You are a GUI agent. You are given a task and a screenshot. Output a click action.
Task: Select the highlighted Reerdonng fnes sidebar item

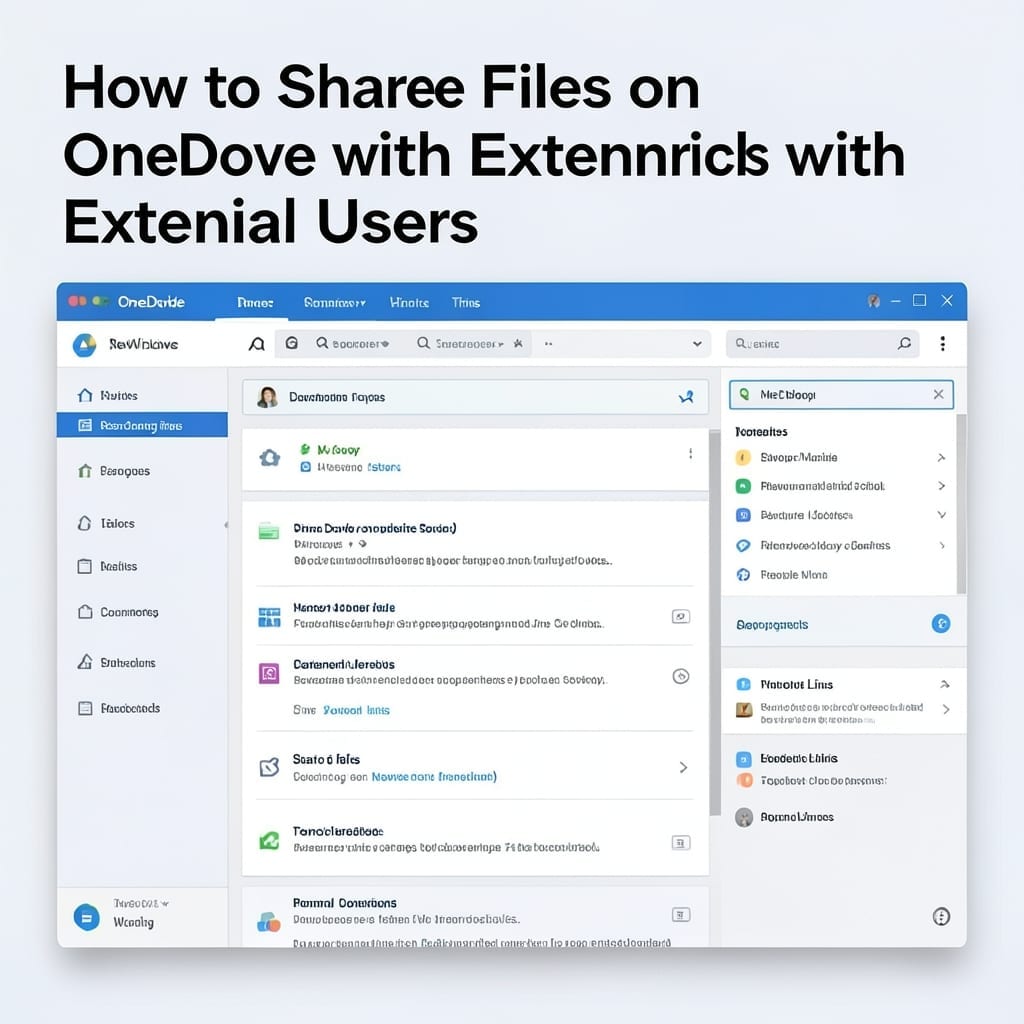coord(142,425)
